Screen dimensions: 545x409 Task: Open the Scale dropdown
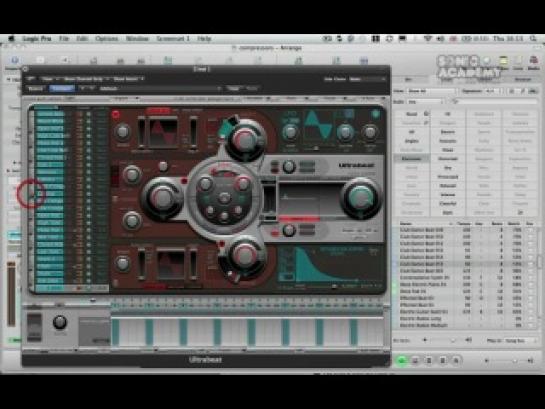coord(425,102)
